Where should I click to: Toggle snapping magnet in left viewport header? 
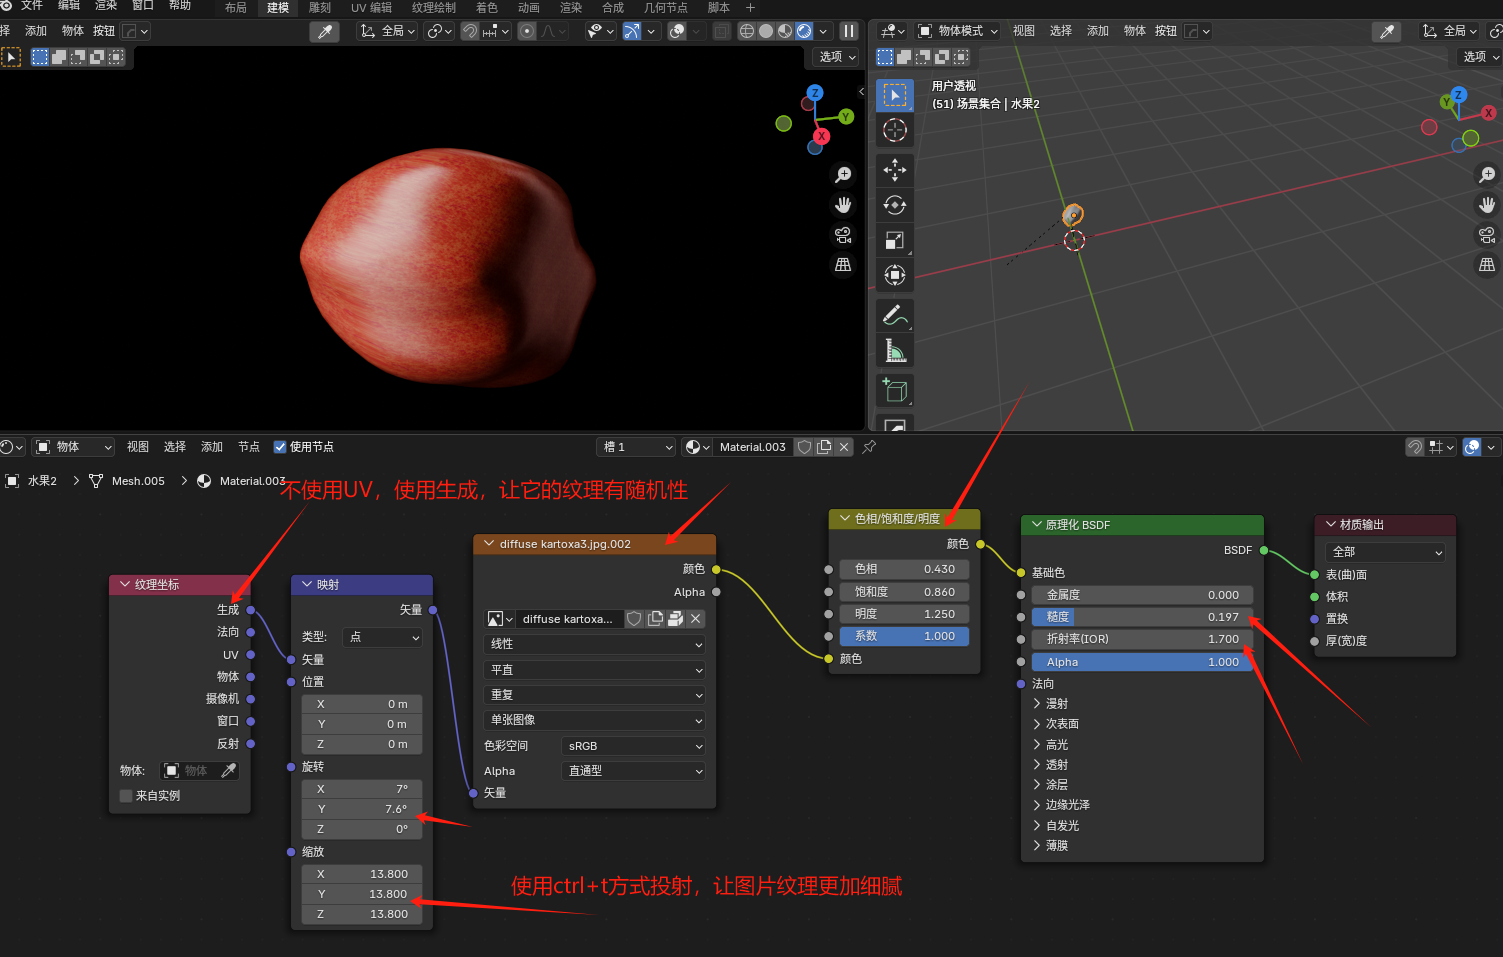(470, 31)
